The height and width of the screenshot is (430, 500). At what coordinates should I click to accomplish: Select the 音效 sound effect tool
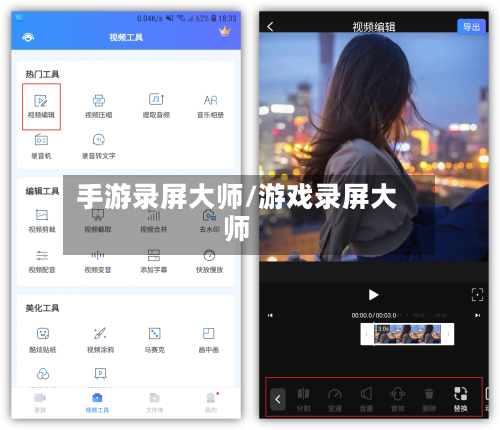(397, 400)
